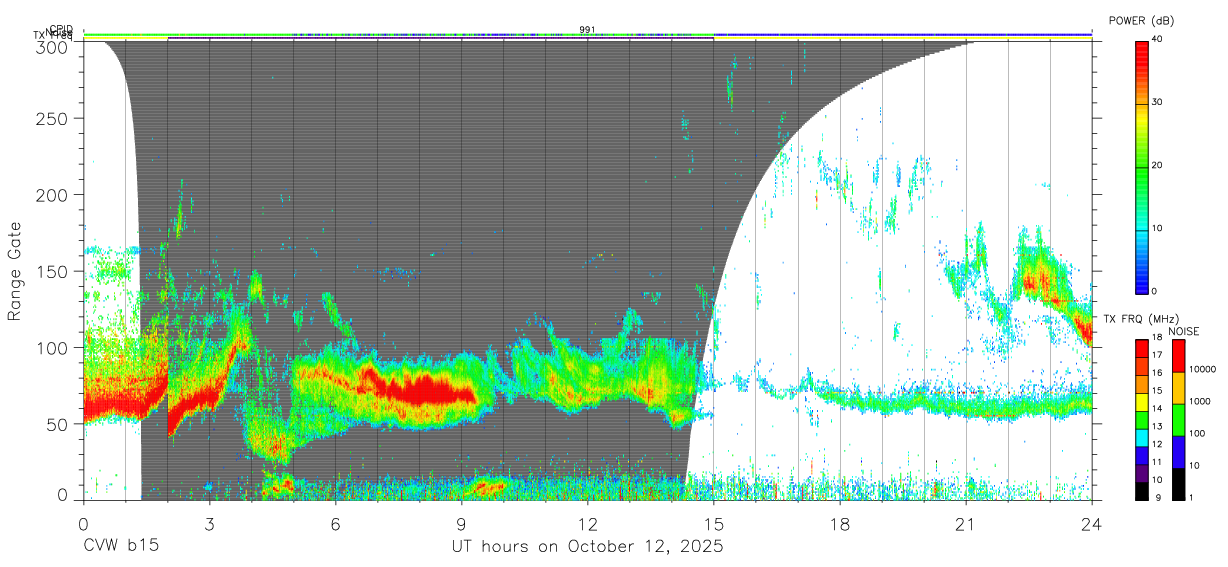Click the 24 hour tick on UT axis
1228x567 pixels.
[1092, 523]
